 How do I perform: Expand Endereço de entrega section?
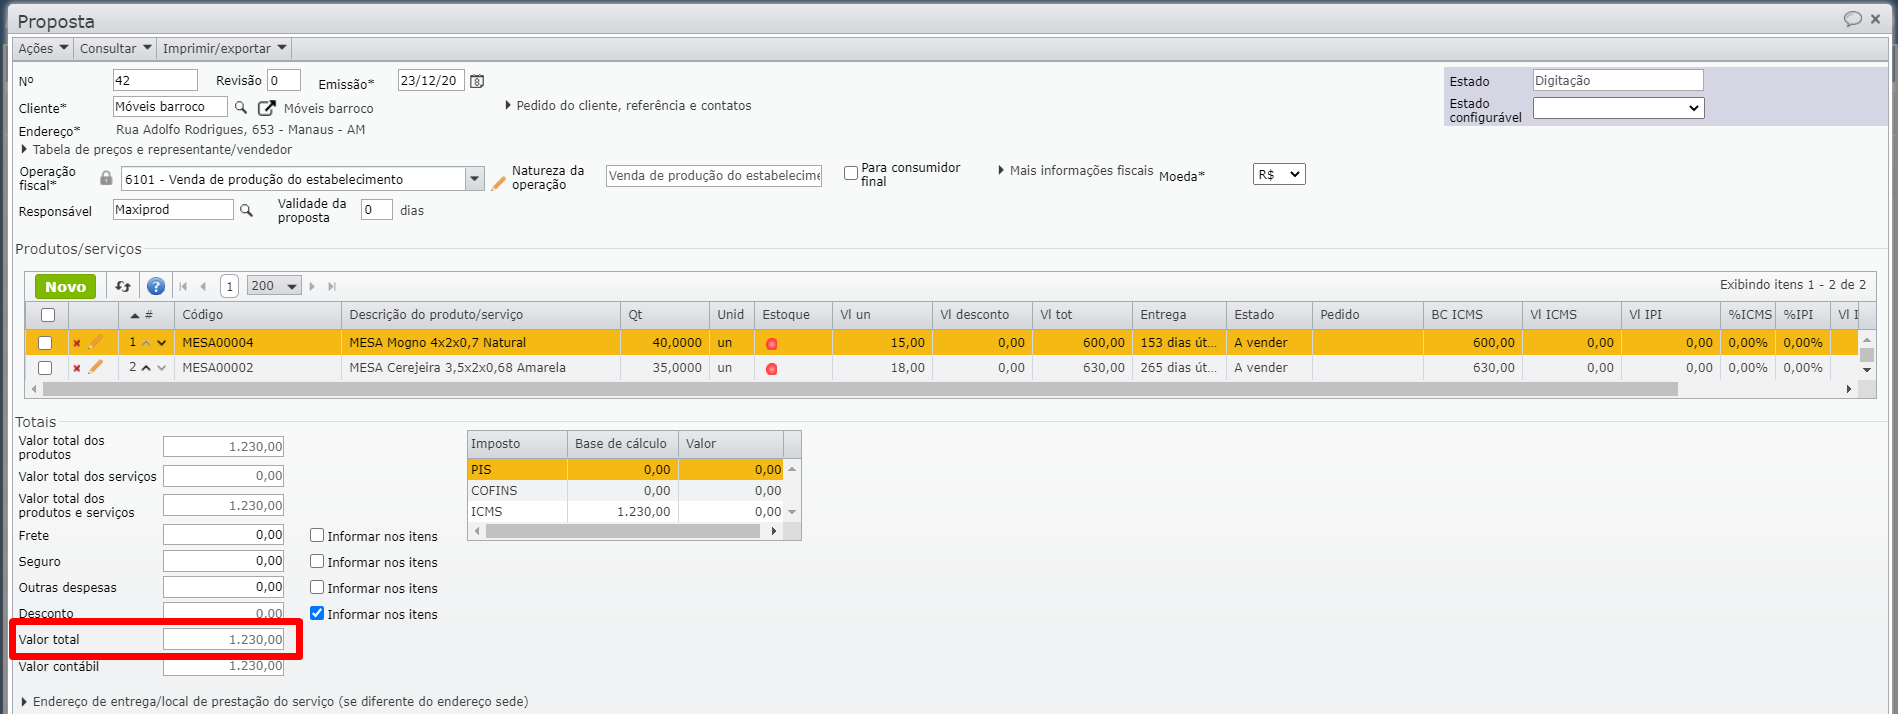coord(274,701)
